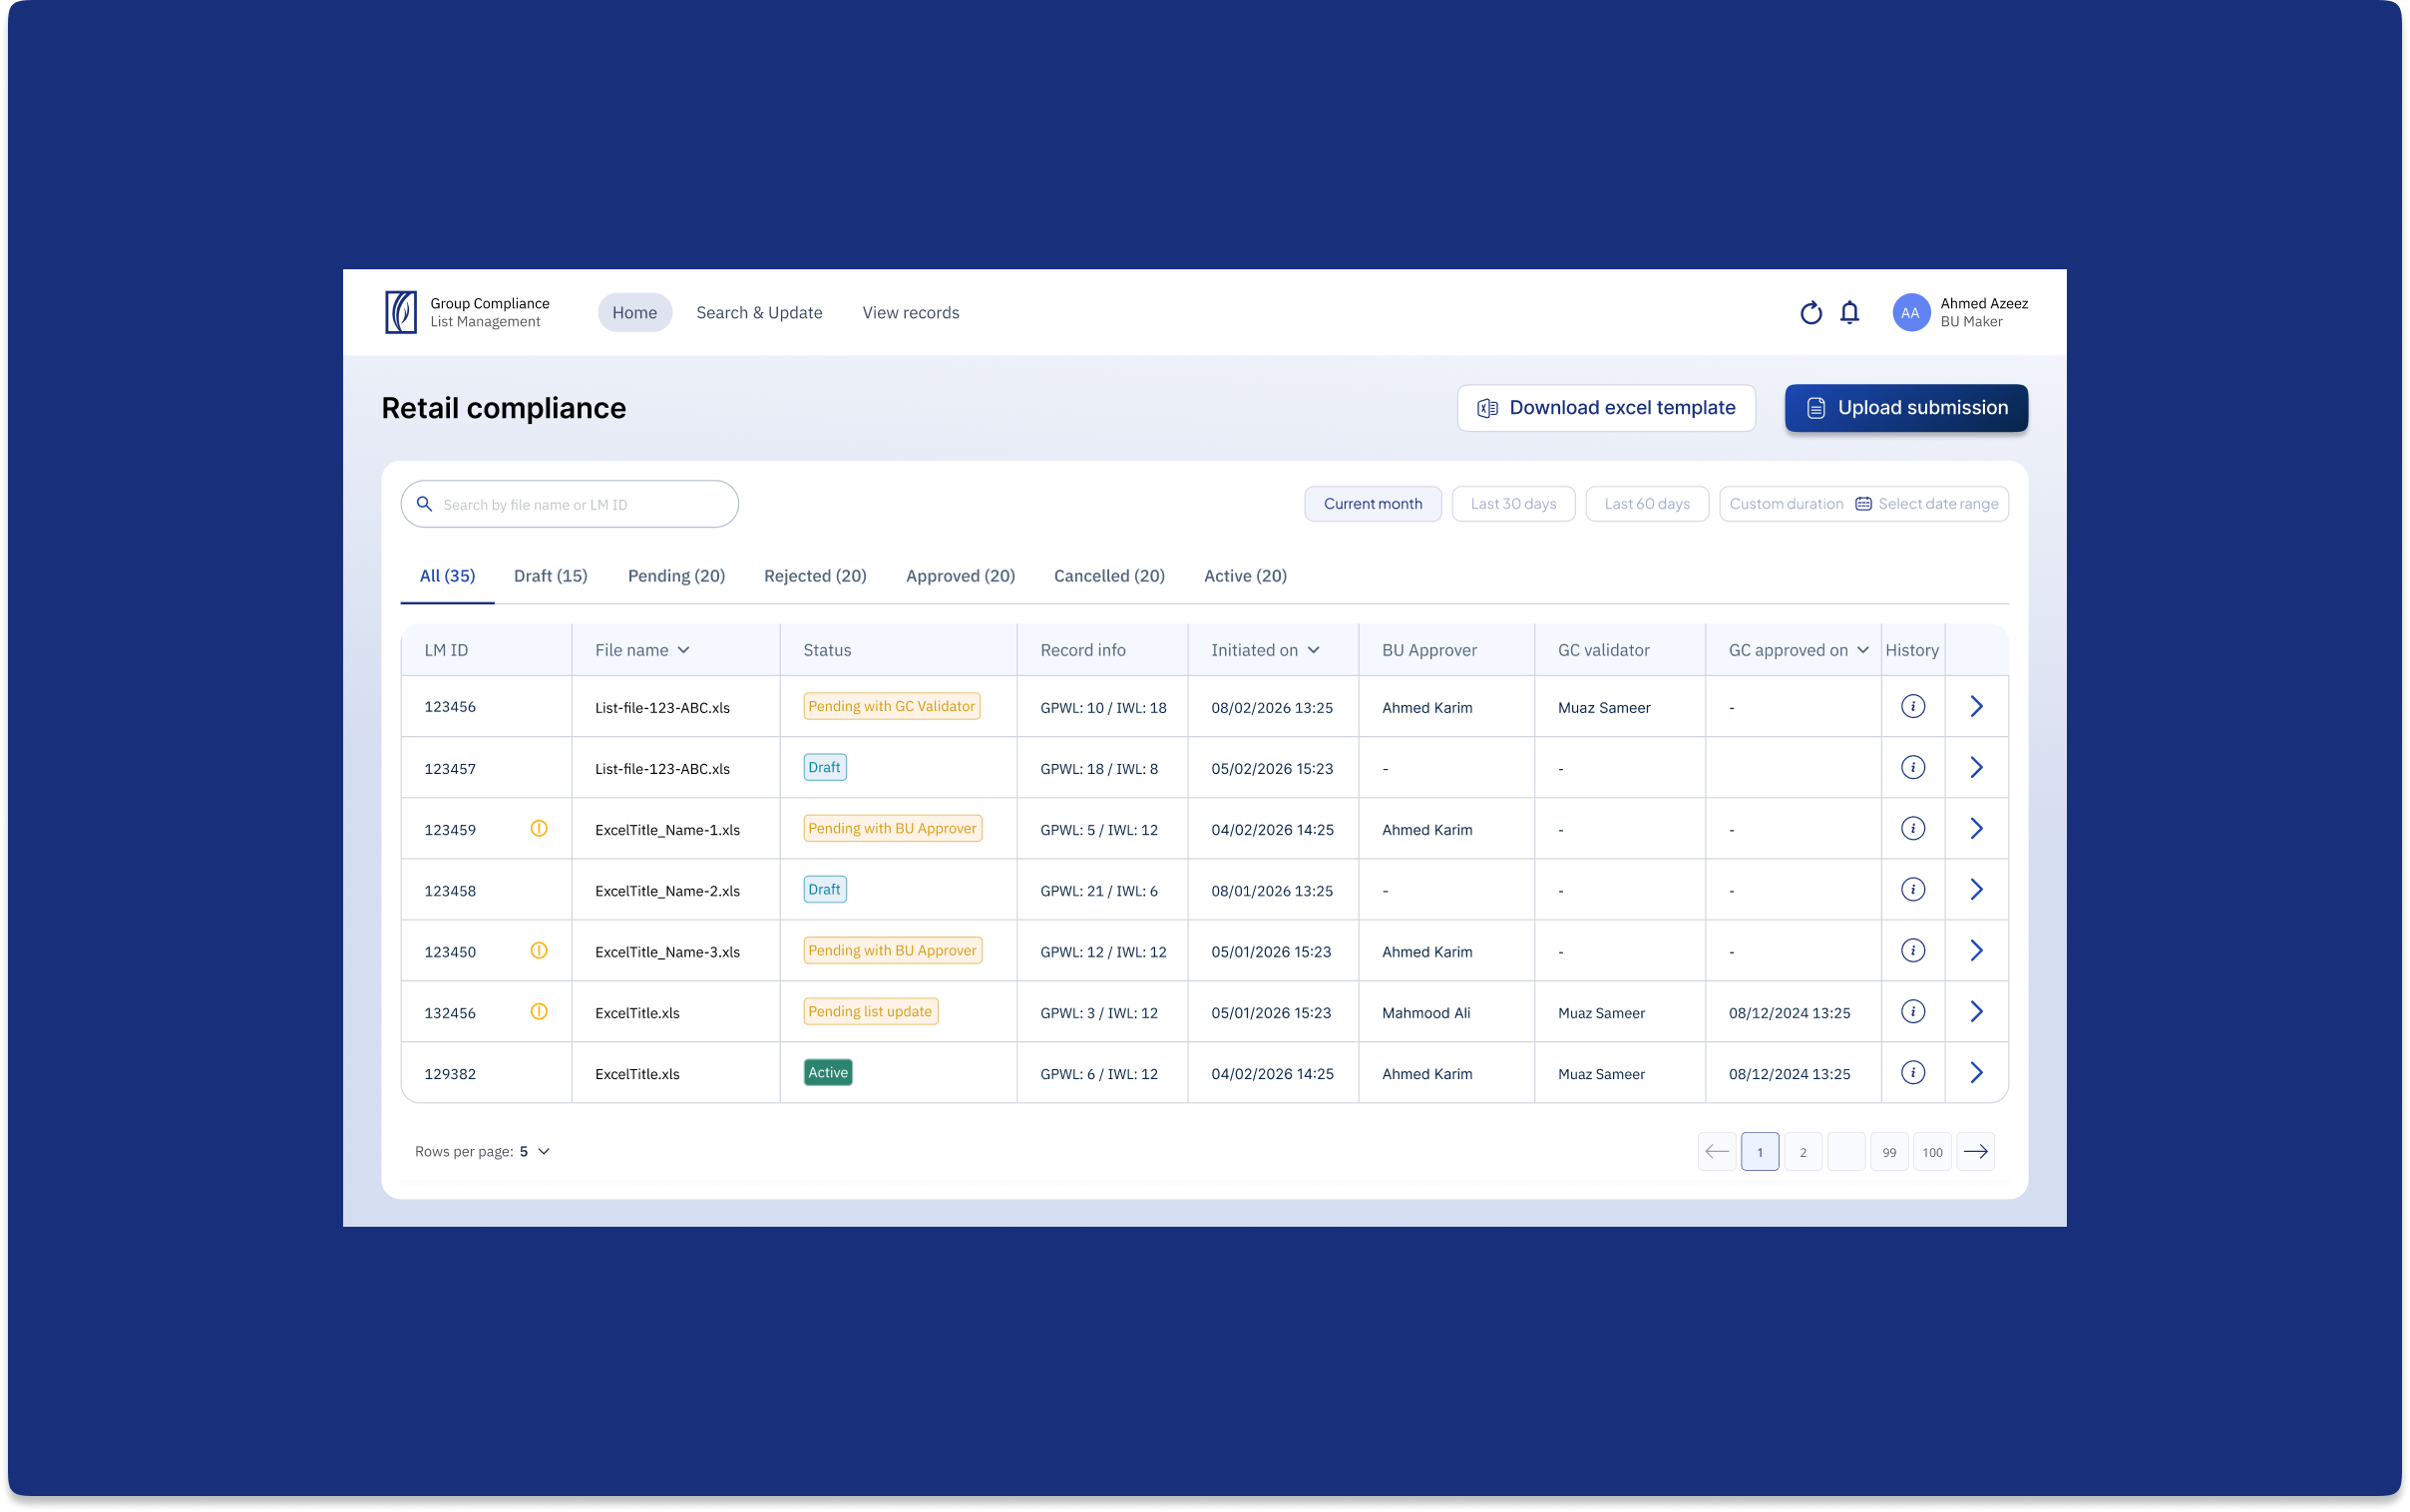
Task: Open Select date range picker
Action: coord(1926,504)
